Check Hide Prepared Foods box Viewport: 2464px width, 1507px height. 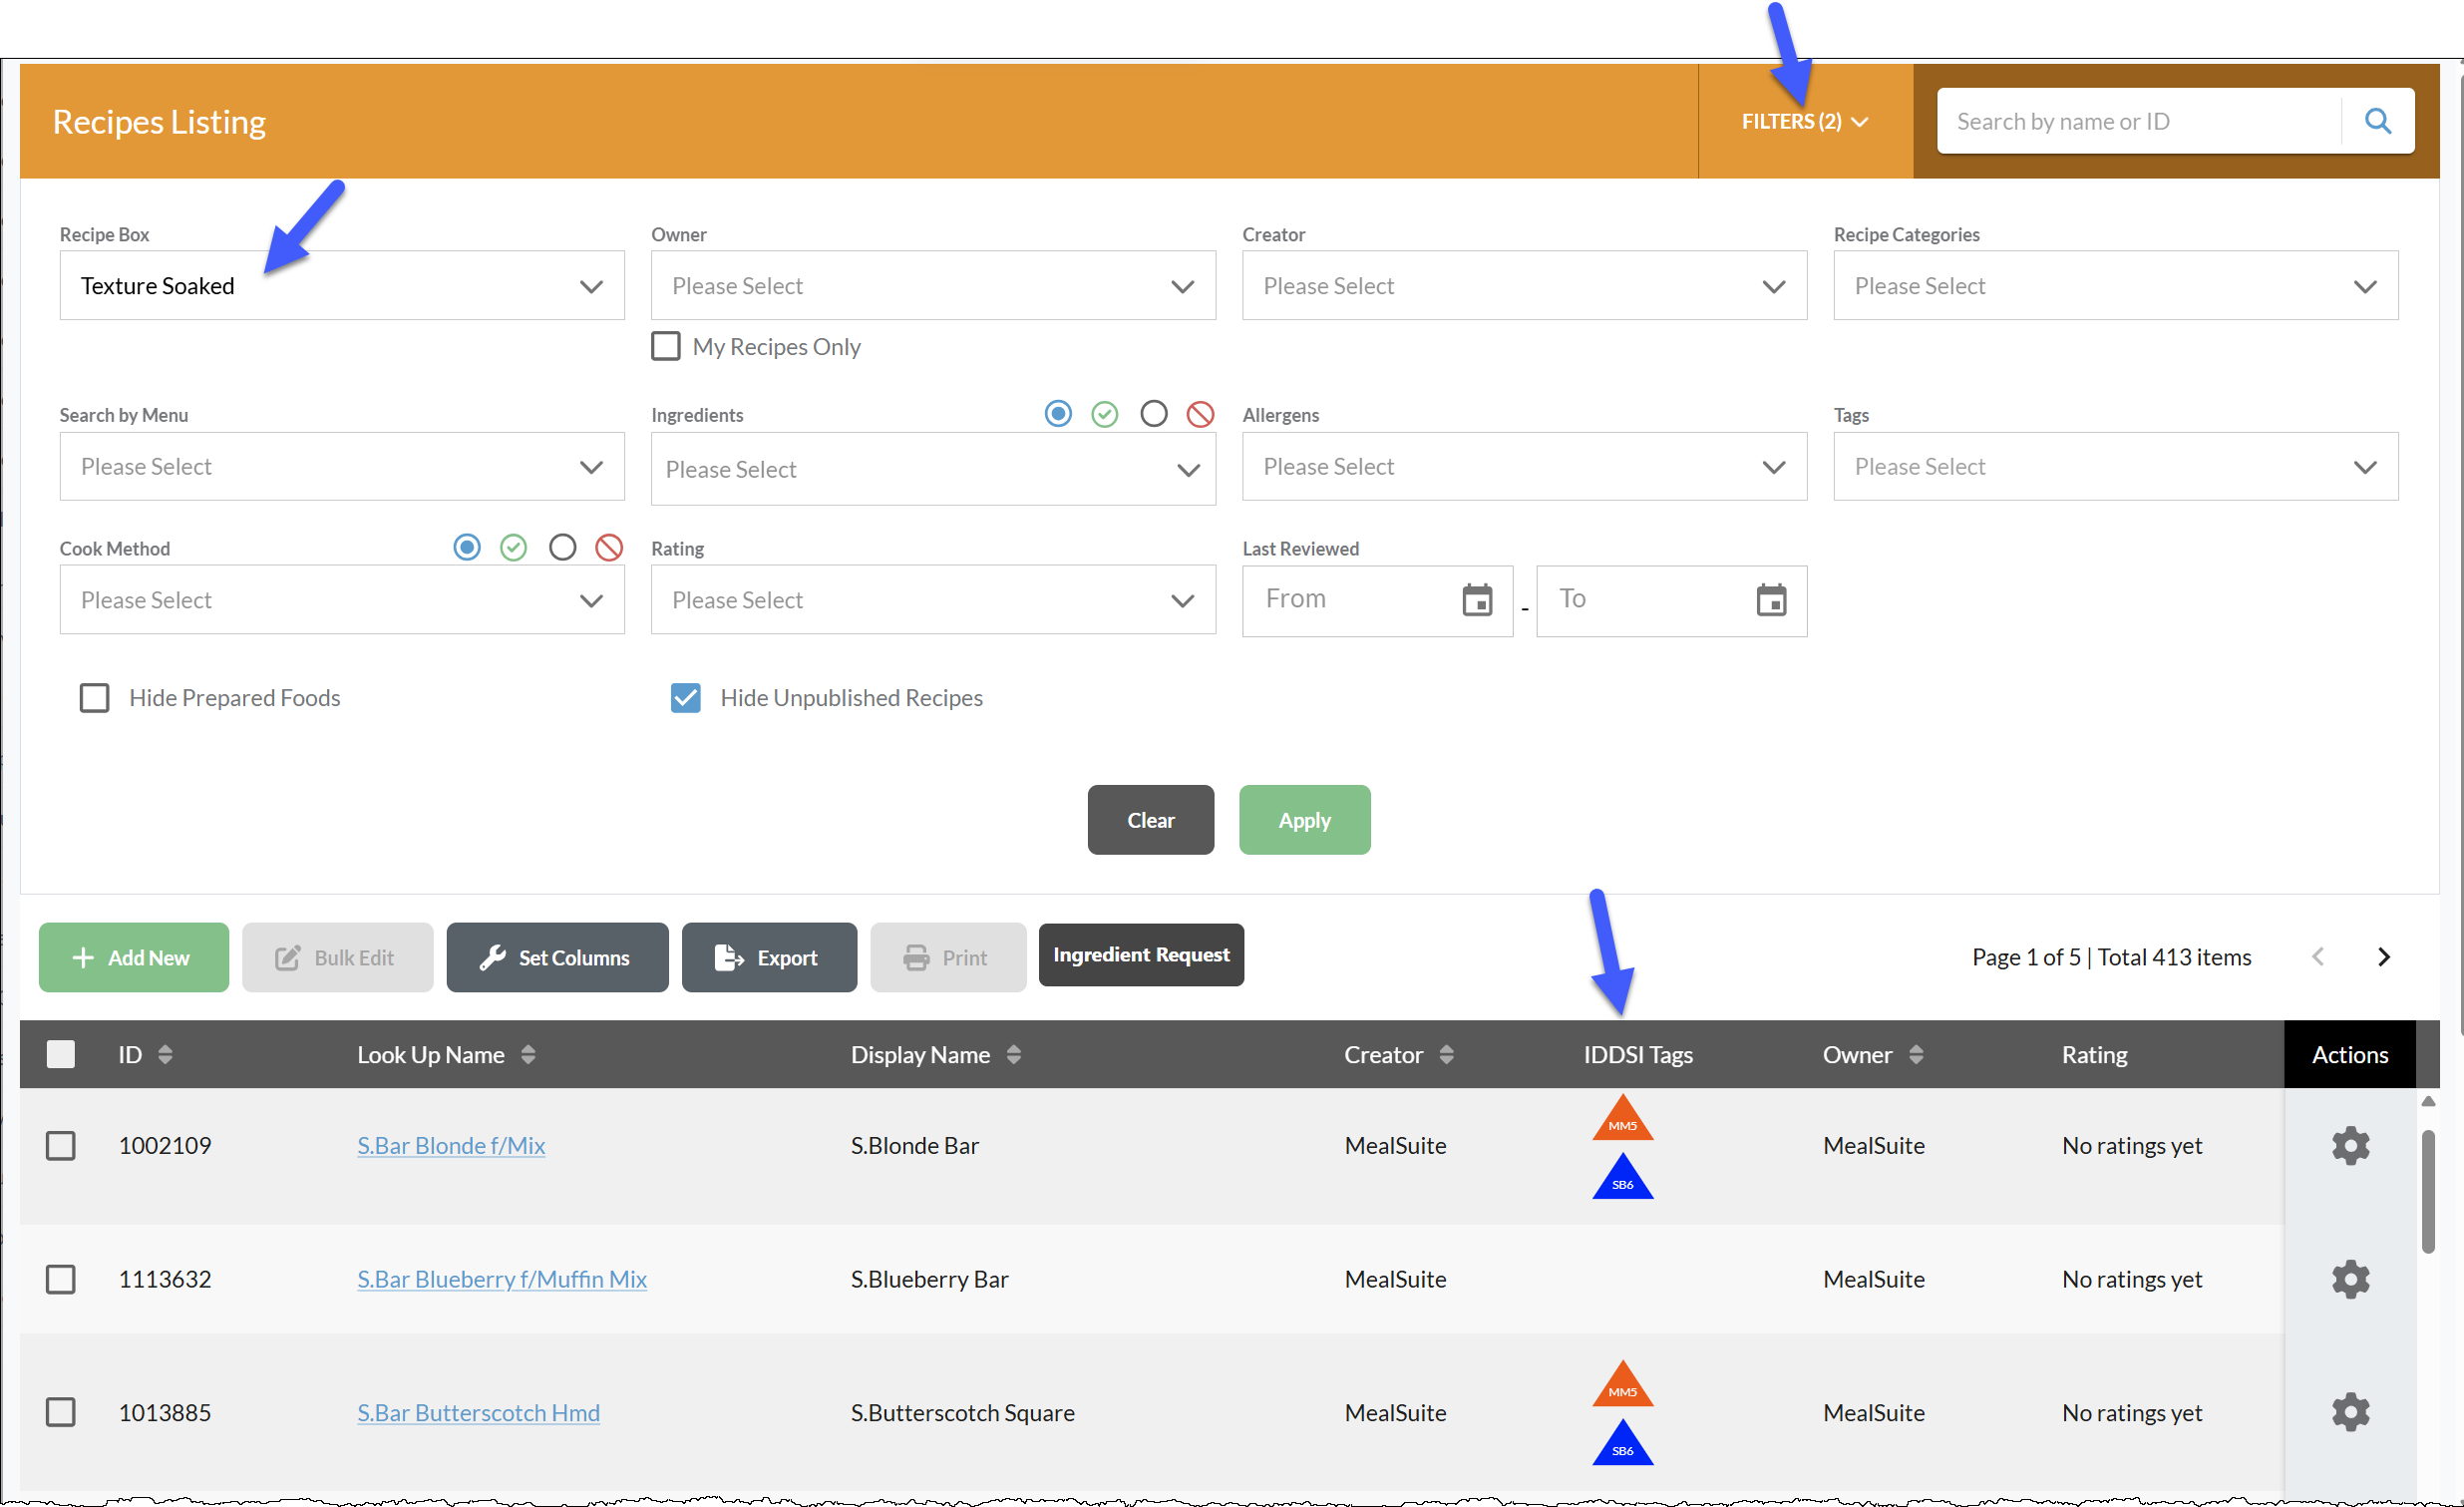[x=94, y=697]
